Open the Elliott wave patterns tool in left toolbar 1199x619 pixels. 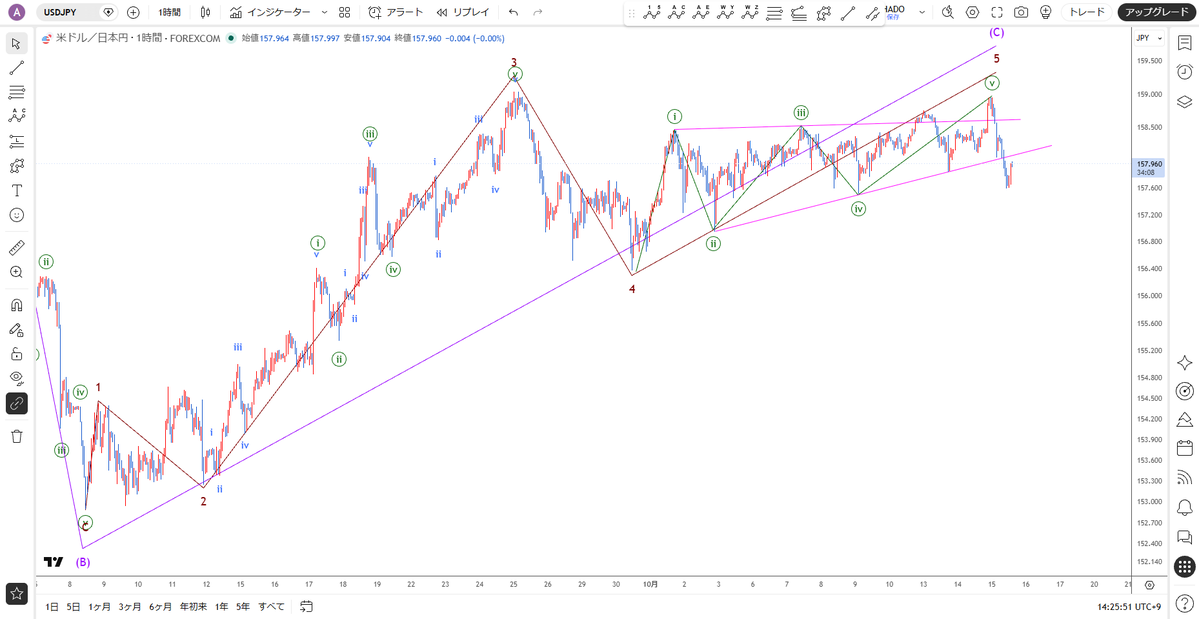[x=17, y=116]
